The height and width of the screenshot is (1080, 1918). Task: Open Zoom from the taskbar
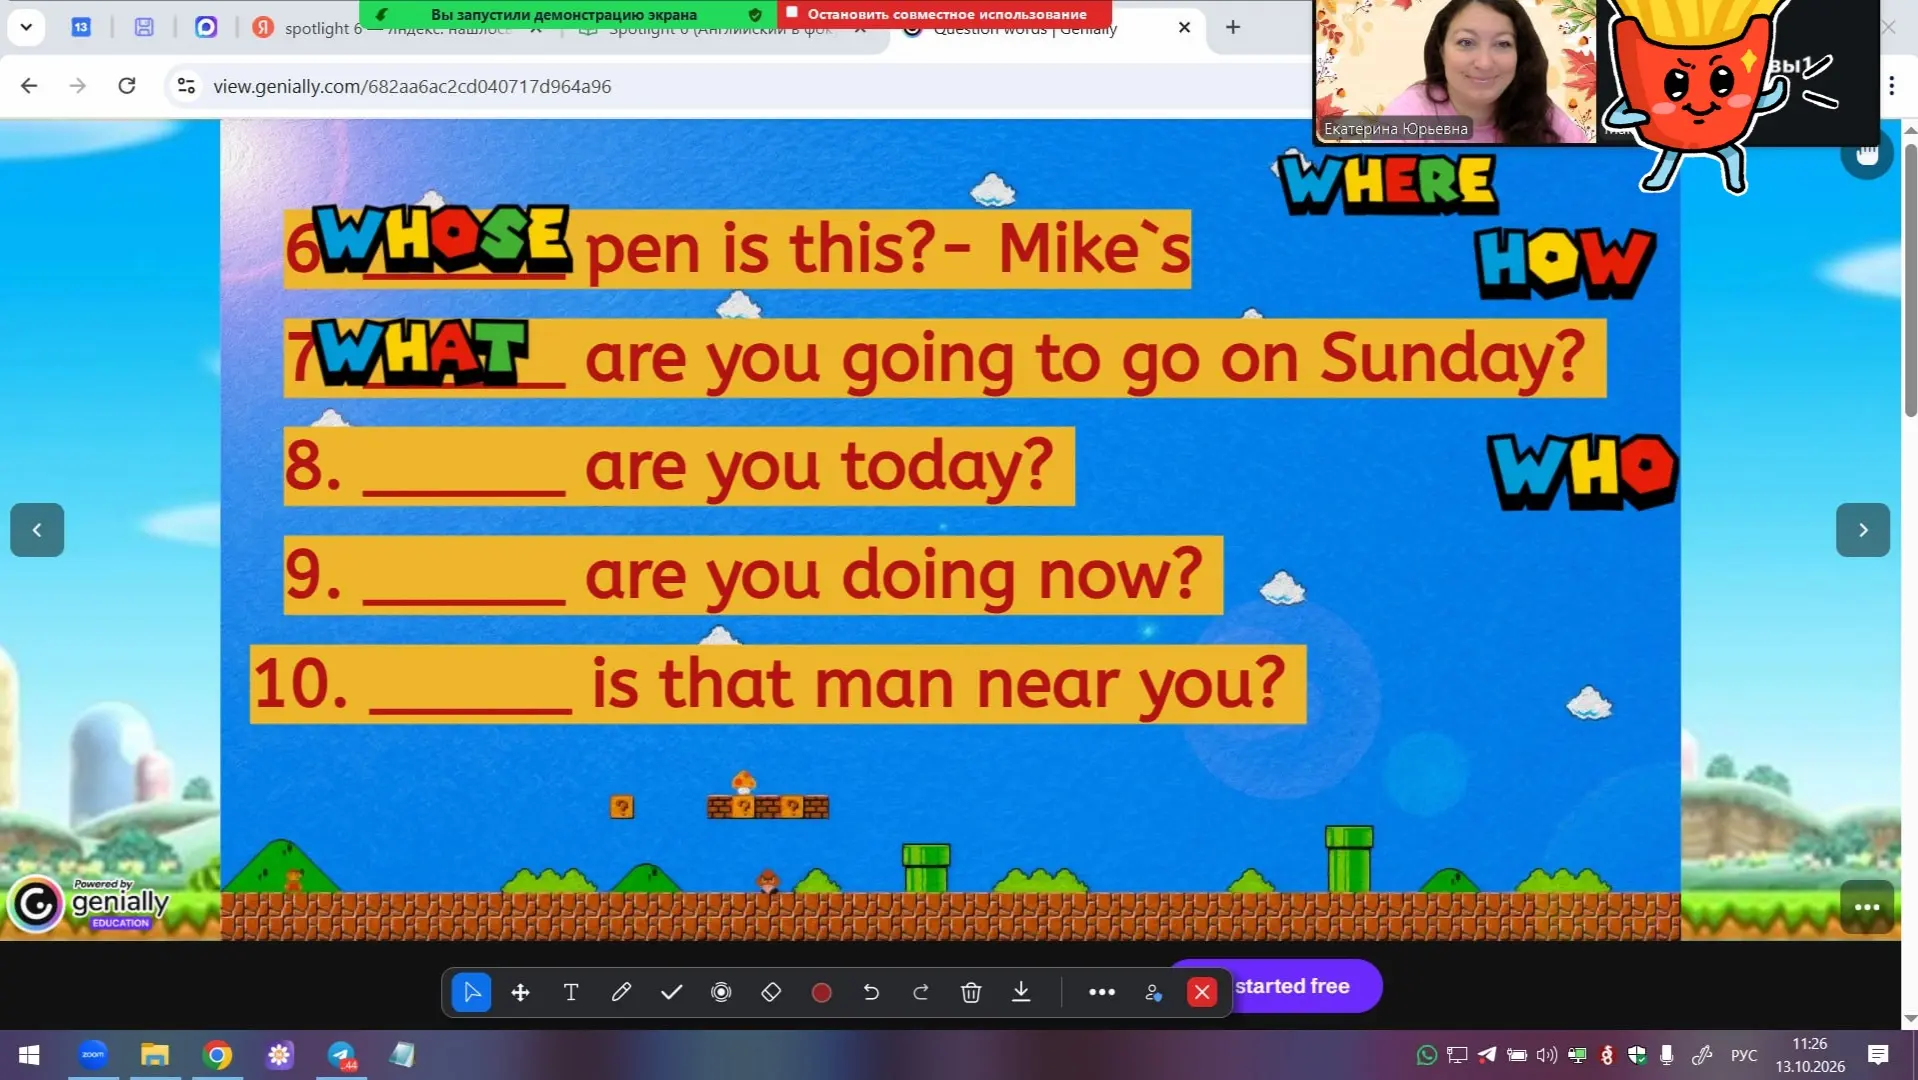tap(93, 1054)
